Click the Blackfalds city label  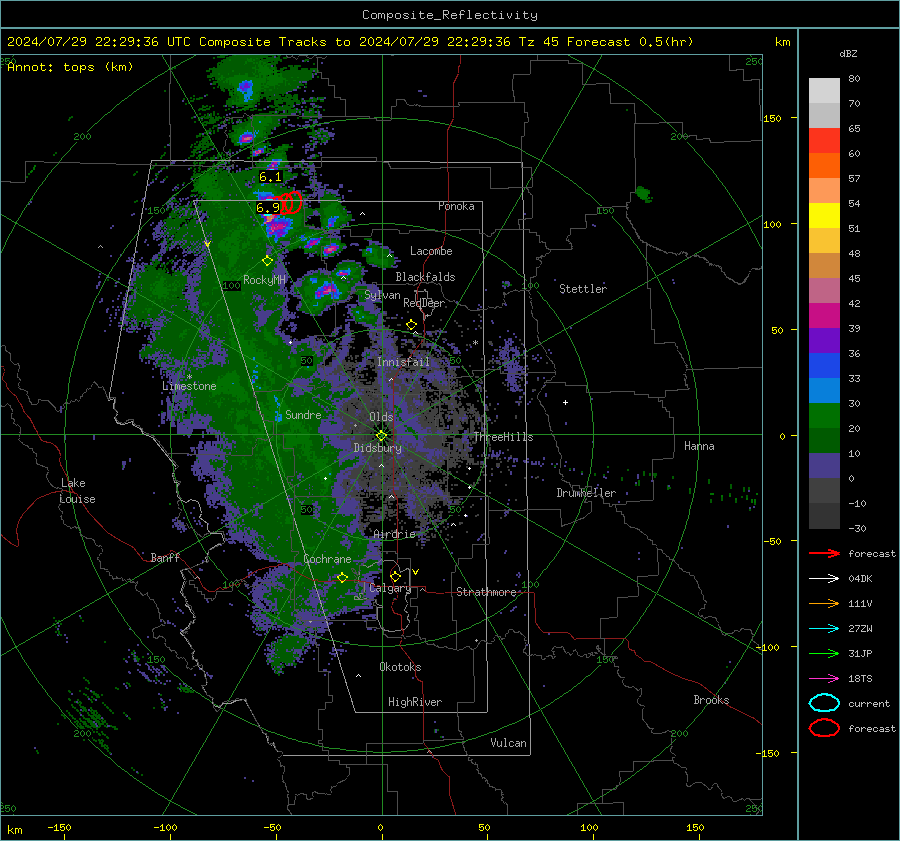[425, 277]
